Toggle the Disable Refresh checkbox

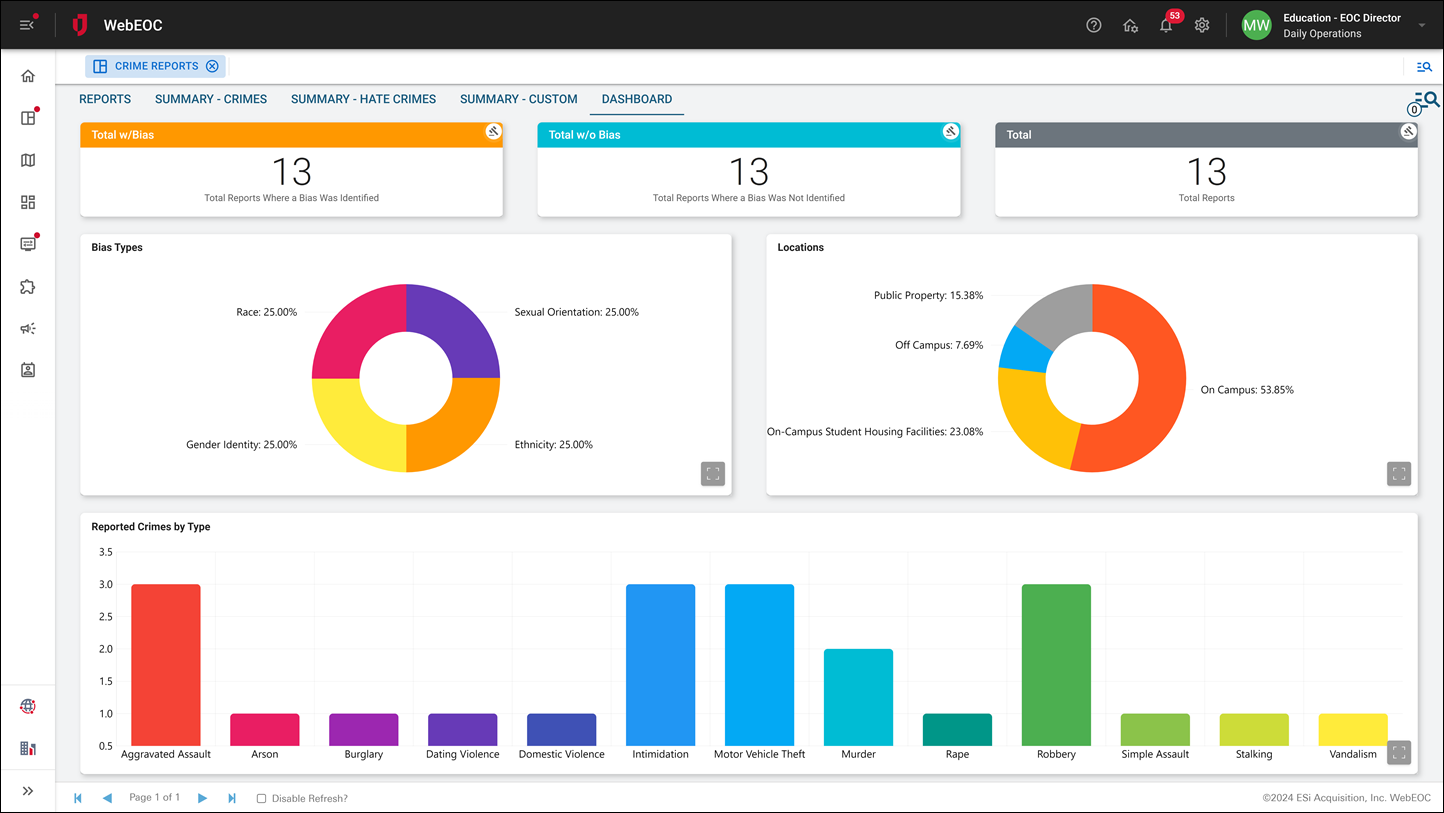click(261, 798)
